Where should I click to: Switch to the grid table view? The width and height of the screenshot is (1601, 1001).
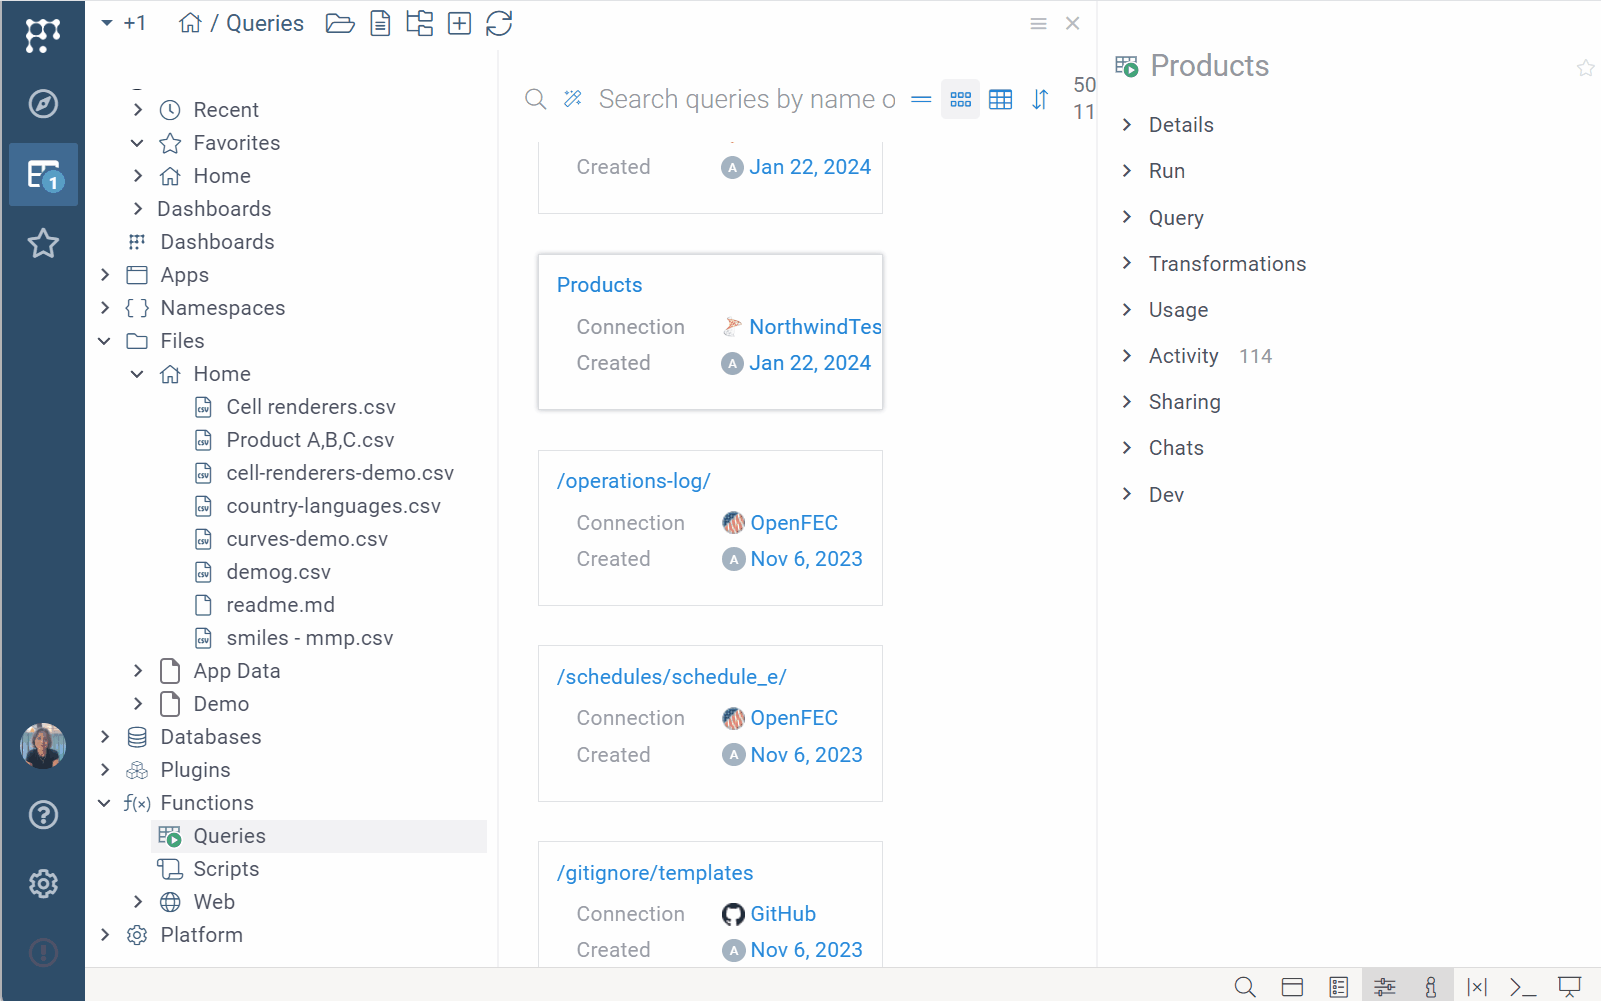pos(1000,99)
